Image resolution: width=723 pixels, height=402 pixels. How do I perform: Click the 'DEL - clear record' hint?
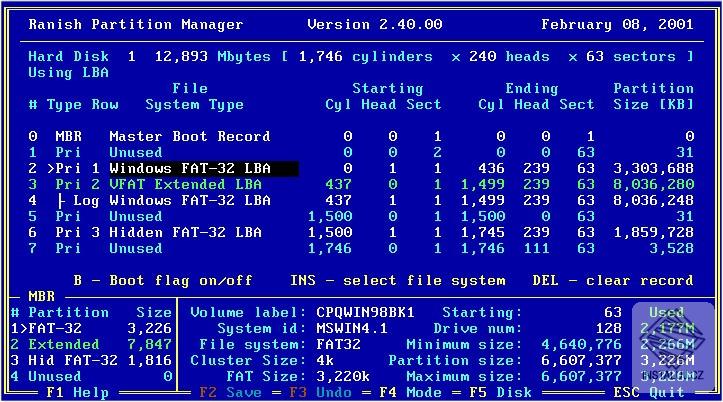[613, 280]
